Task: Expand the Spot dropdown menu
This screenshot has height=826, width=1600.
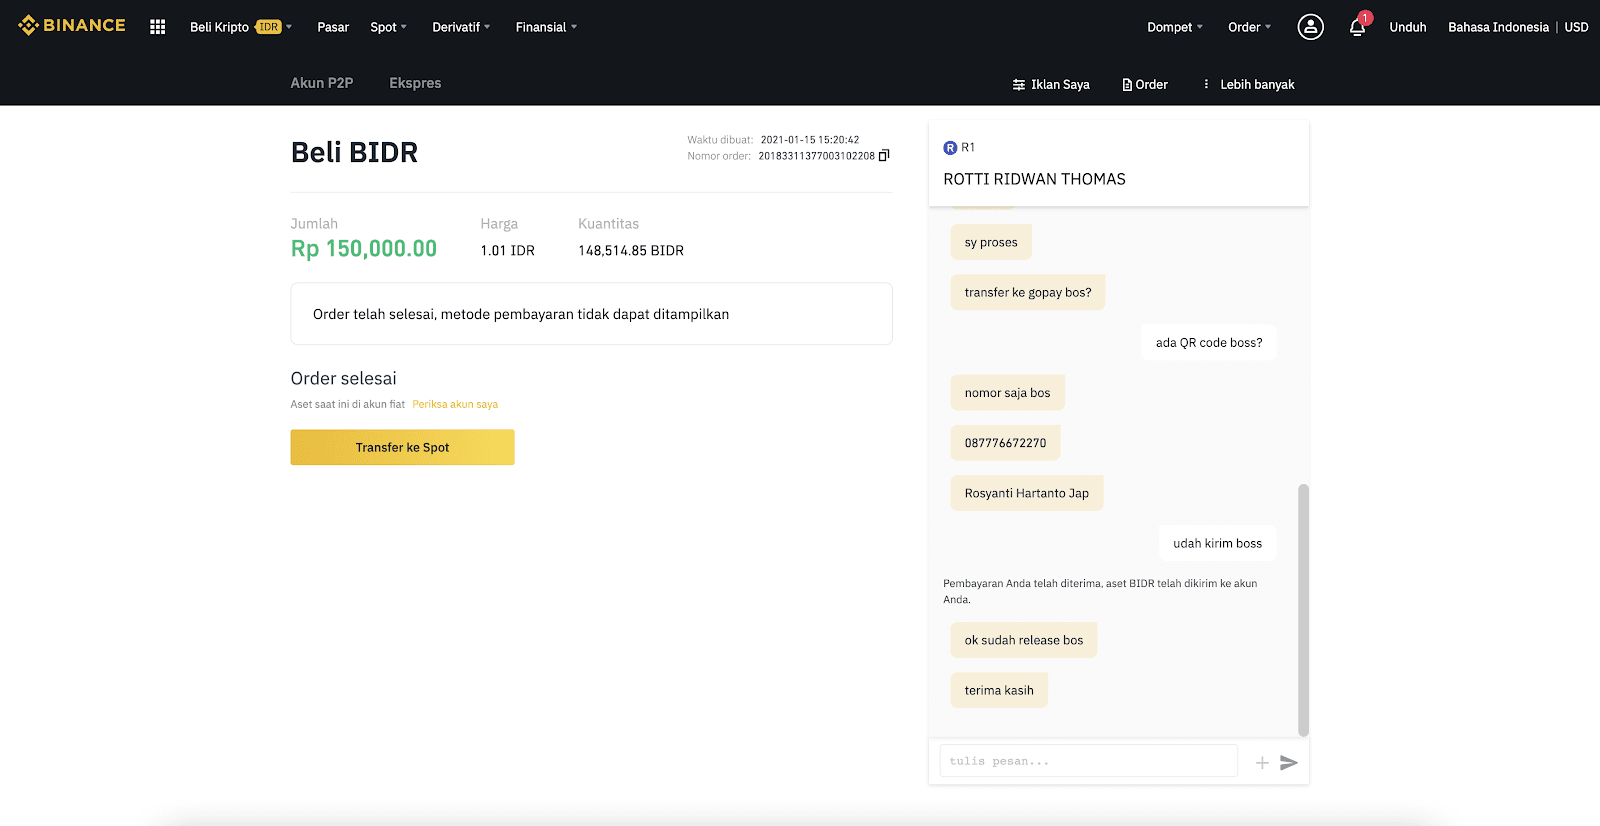Action: [388, 27]
